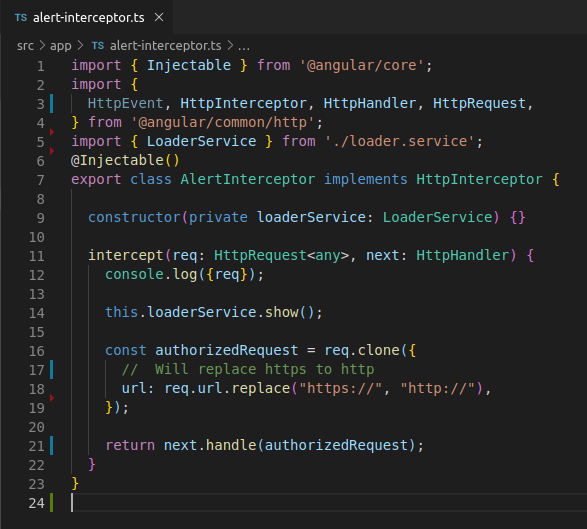Click the alert-interceptor.ts breadcrumb item
The height and width of the screenshot is (529, 587).
click(x=165, y=46)
